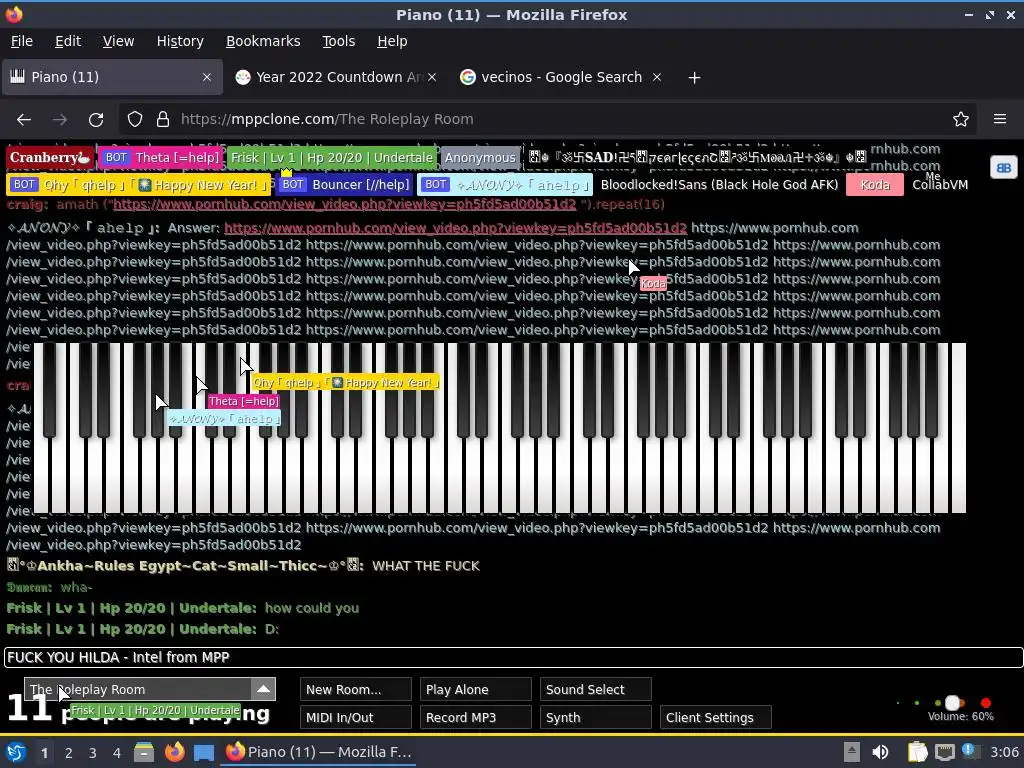1024x768 pixels.
Task: Select ANONY ahelp bot name tag
Action: click(x=505, y=185)
